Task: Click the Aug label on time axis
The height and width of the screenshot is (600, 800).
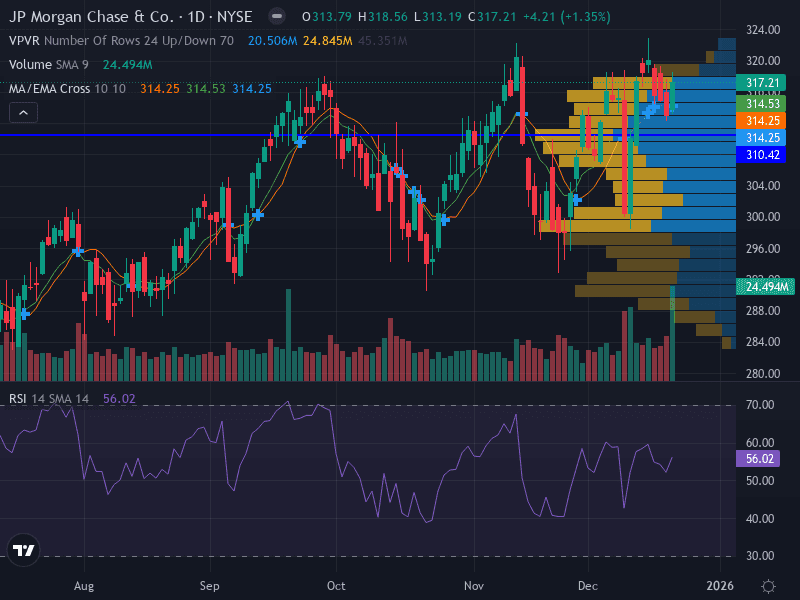Action: pos(84,586)
